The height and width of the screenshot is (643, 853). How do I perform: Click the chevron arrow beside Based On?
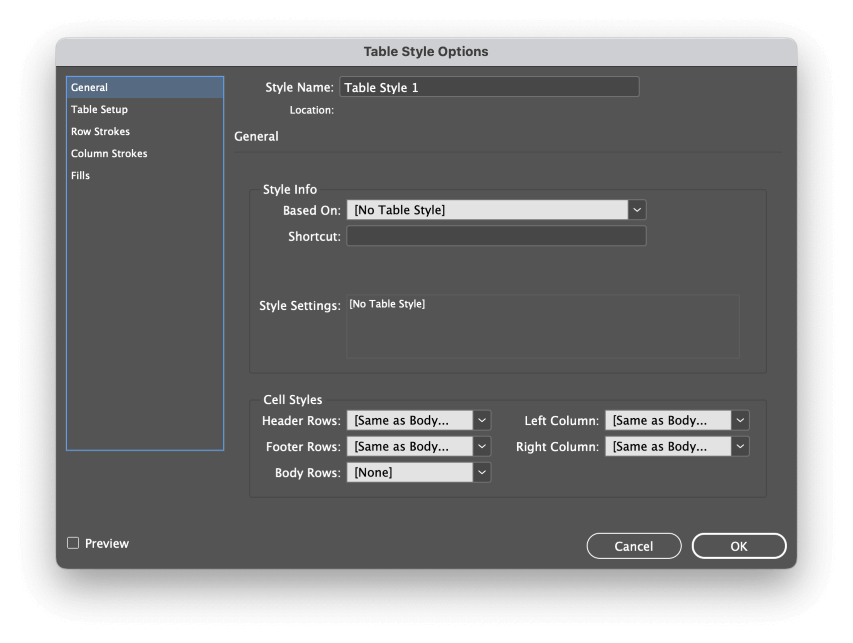(x=637, y=210)
